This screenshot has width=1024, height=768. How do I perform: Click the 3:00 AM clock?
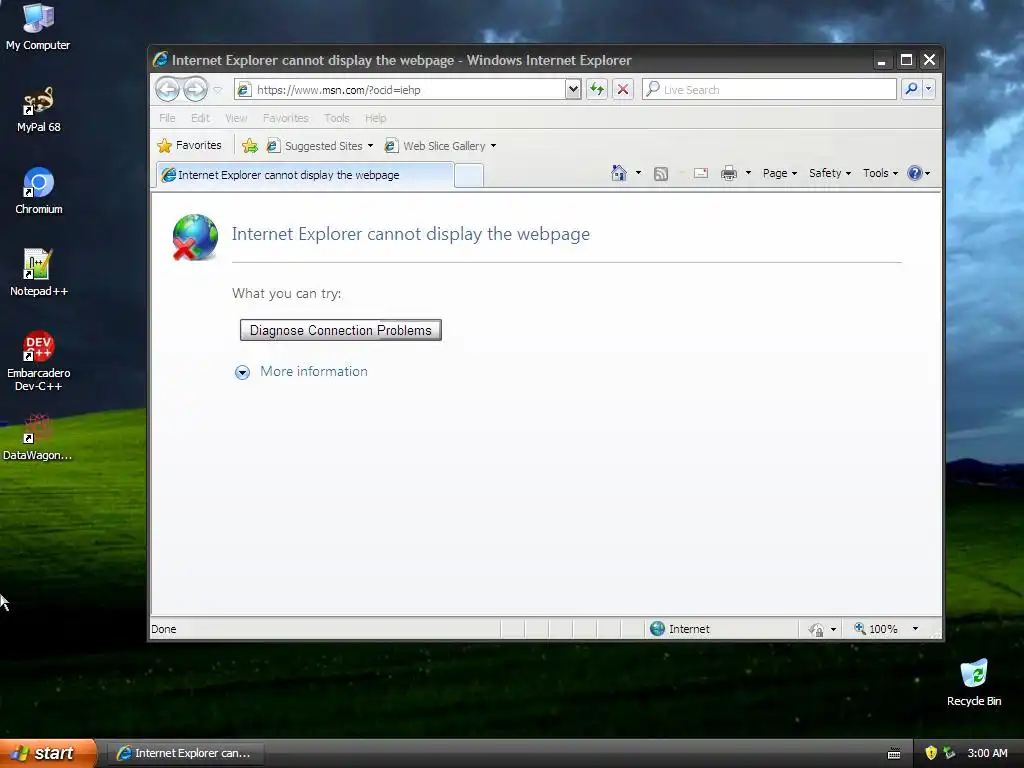(x=987, y=753)
